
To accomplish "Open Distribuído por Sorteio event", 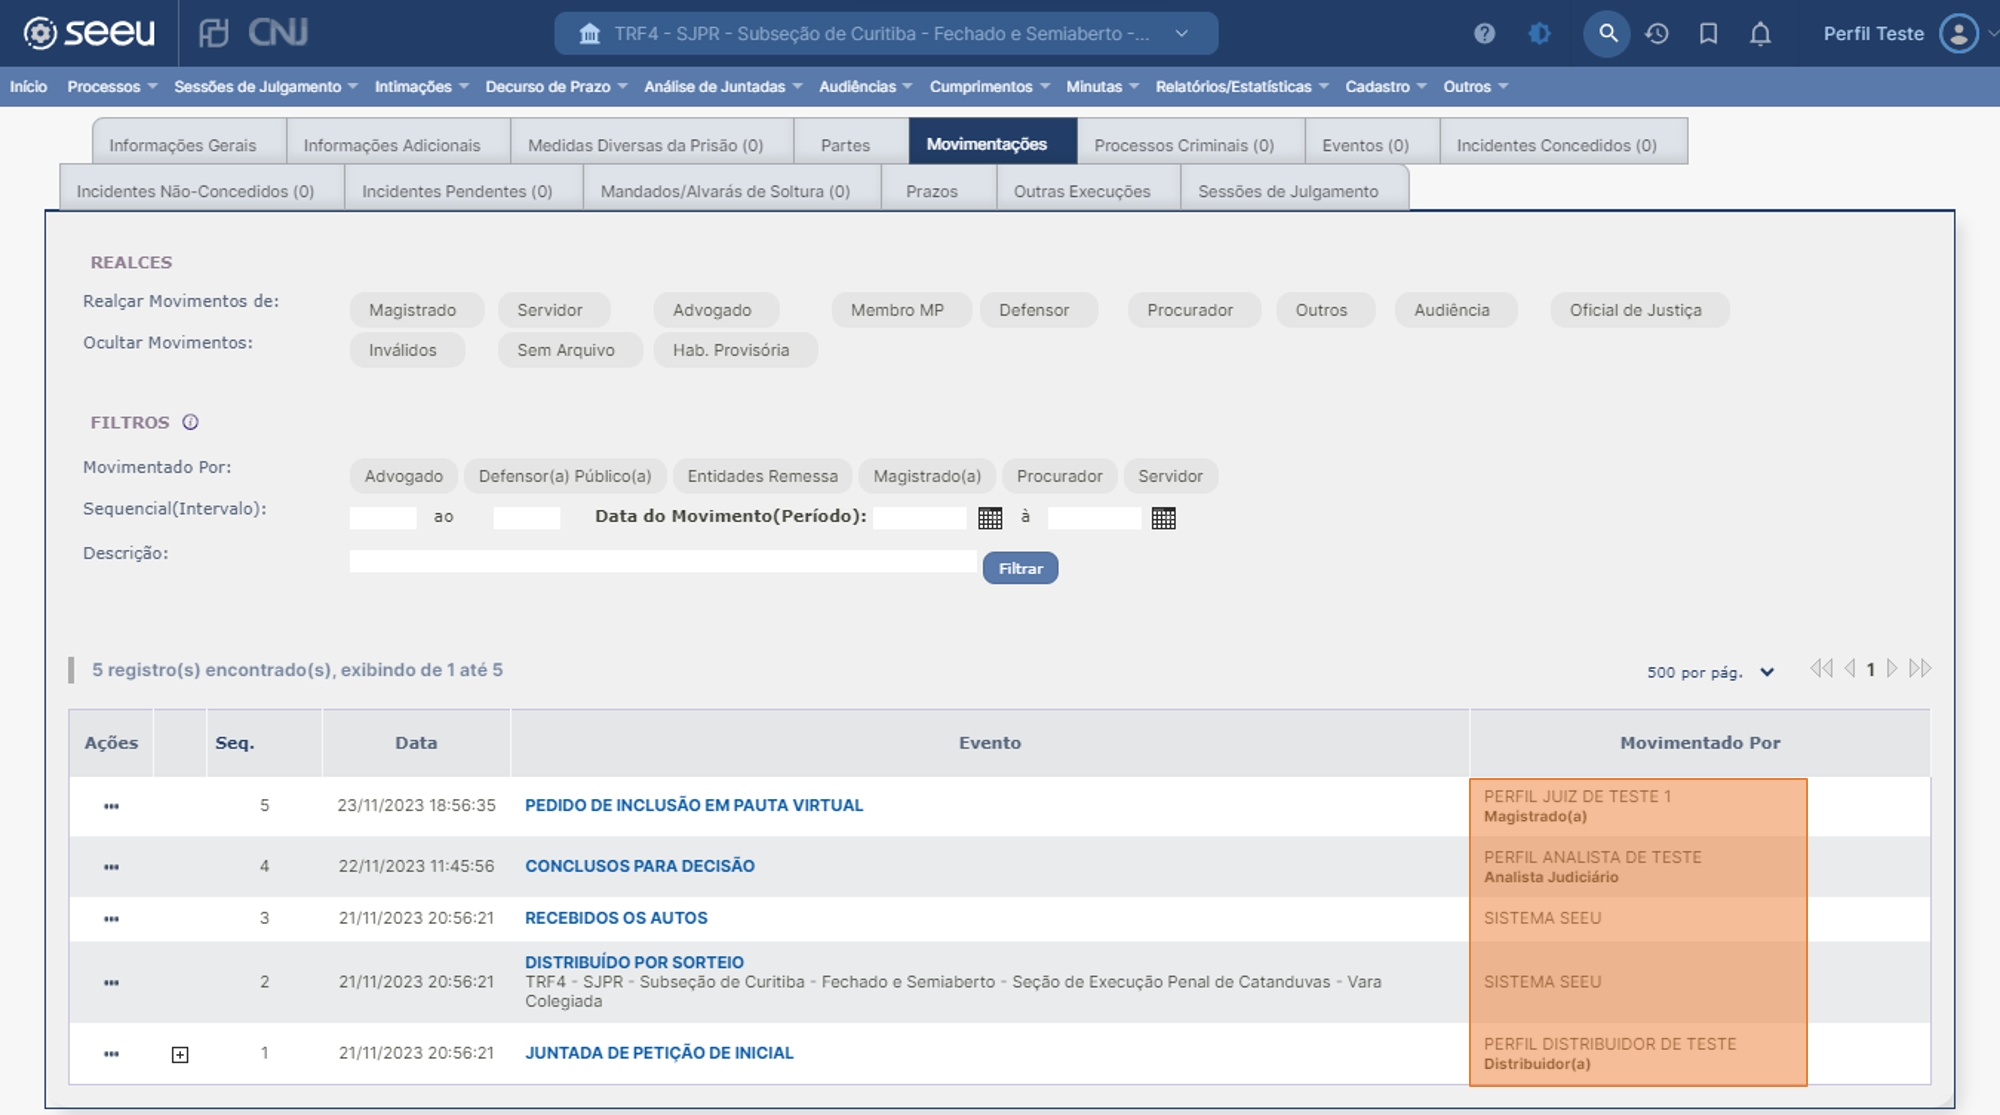I will 634,962.
